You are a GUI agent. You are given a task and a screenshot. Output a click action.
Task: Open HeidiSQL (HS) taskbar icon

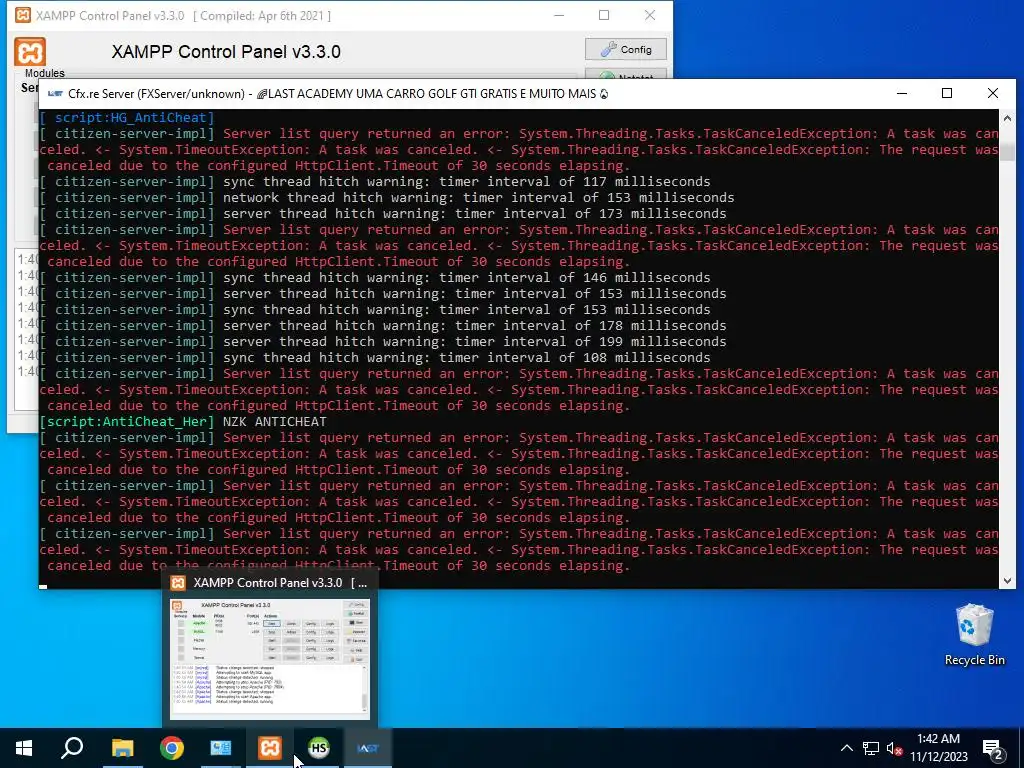tap(319, 748)
